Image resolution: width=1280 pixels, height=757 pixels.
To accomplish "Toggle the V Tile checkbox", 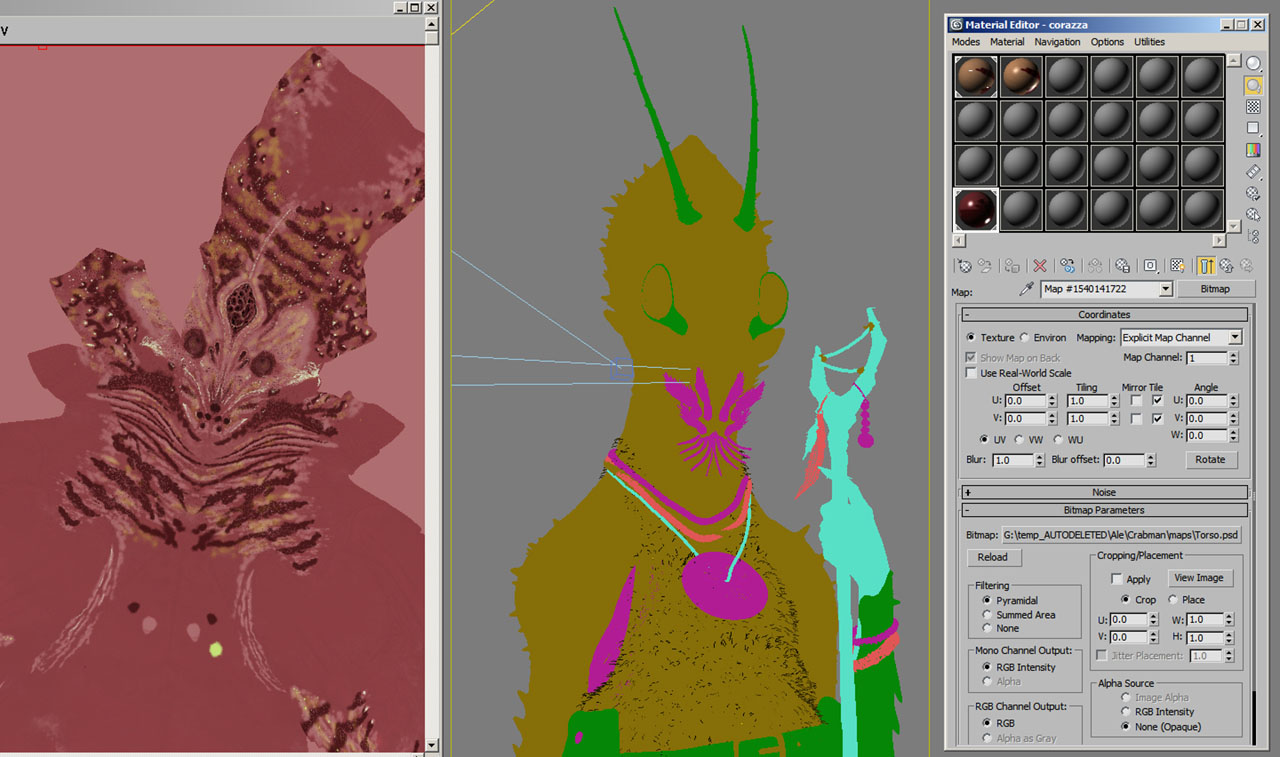I will point(1157,419).
